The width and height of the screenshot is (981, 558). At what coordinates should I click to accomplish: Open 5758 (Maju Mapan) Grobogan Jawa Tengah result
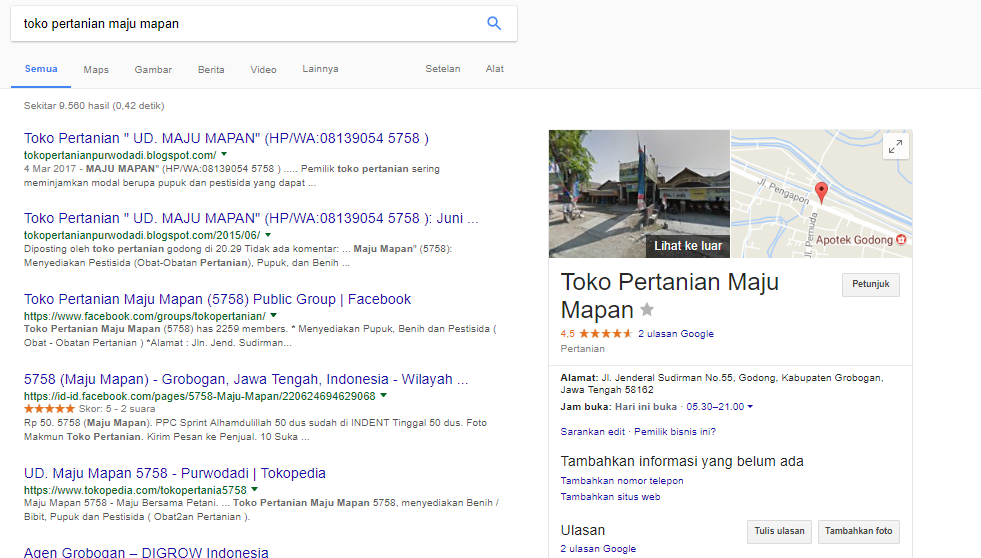[x=246, y=379]
